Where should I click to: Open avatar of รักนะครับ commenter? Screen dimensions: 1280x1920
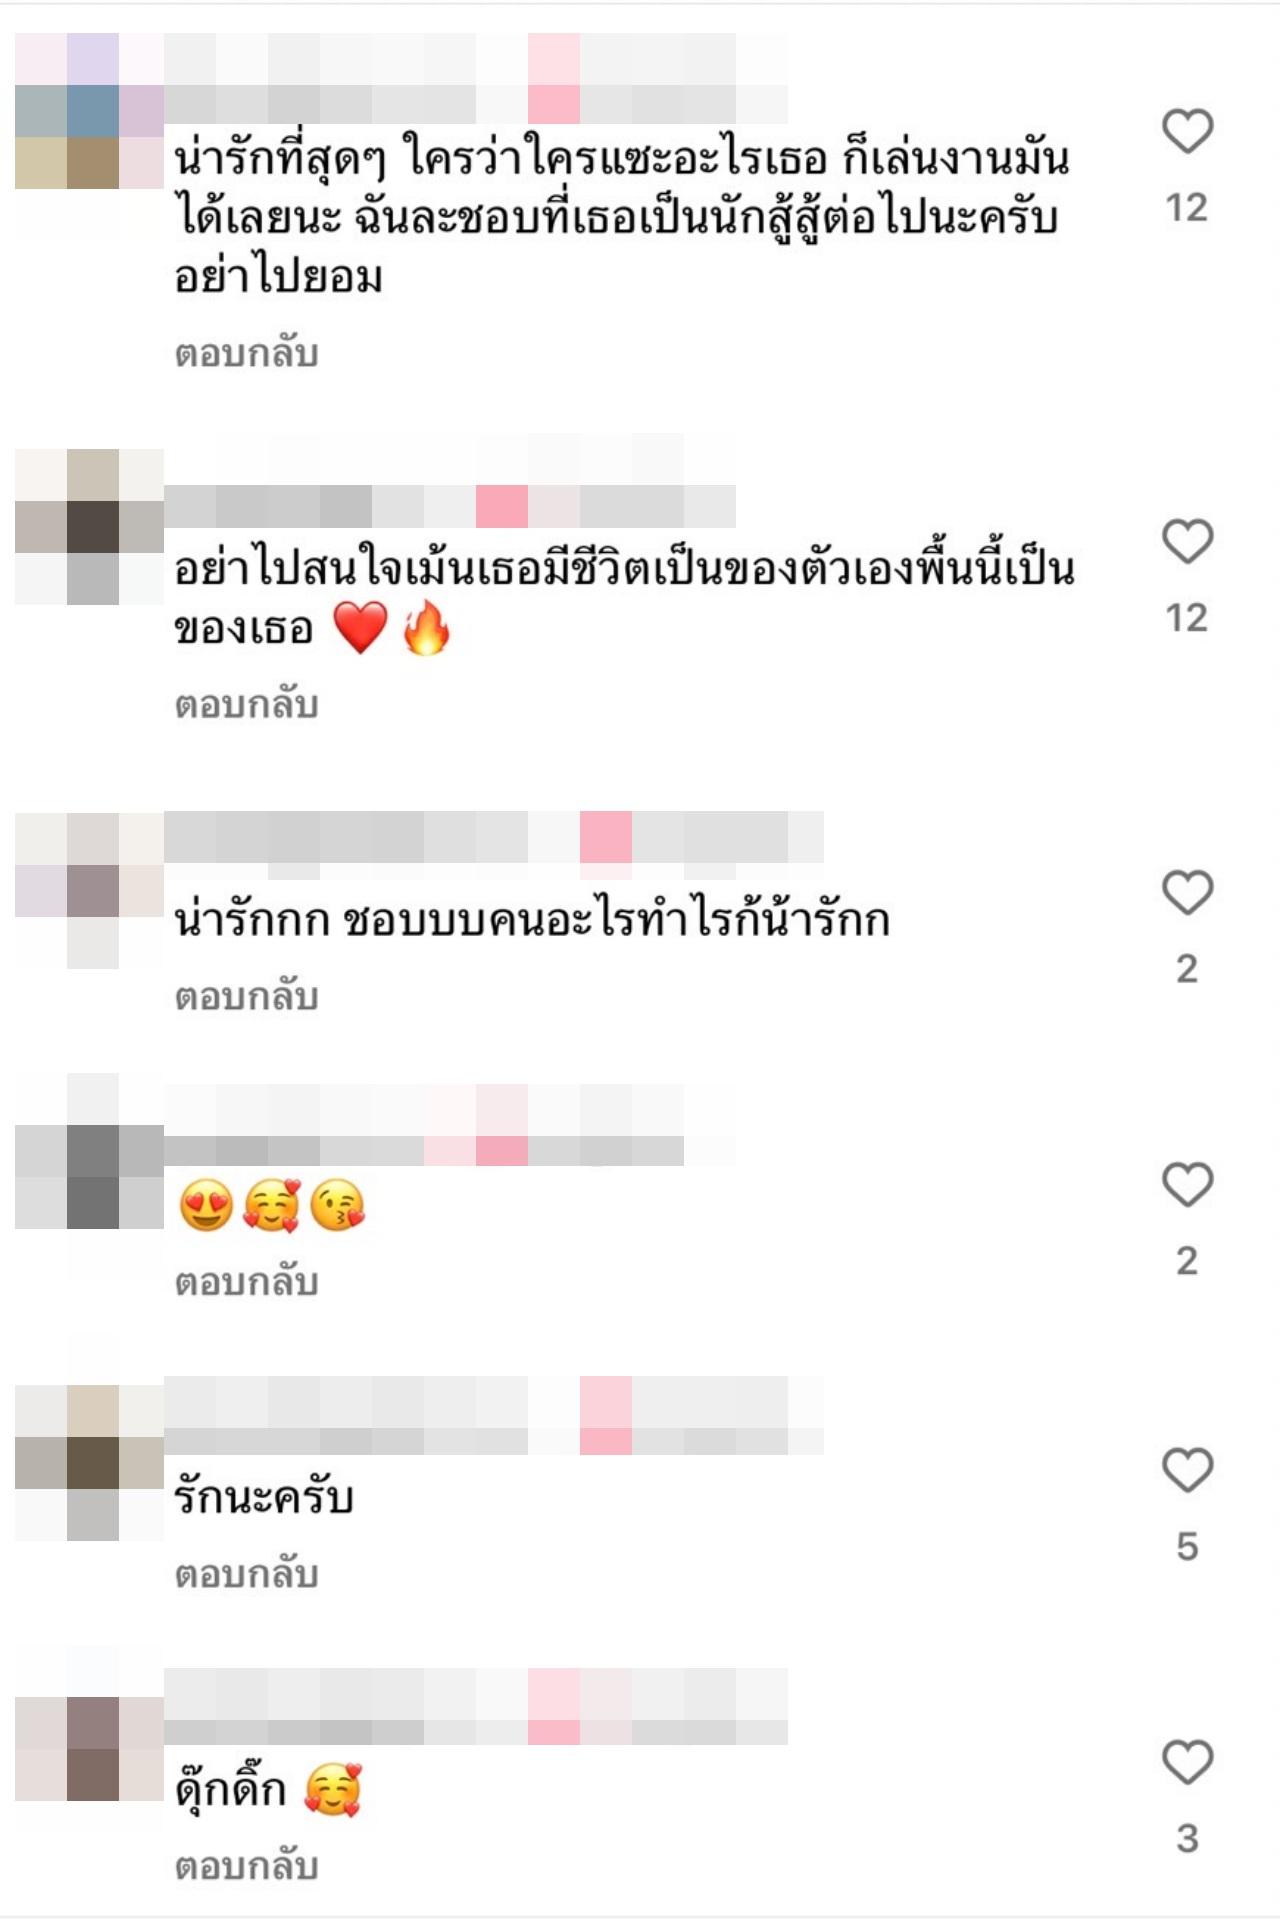click(x=89, y=1462)
